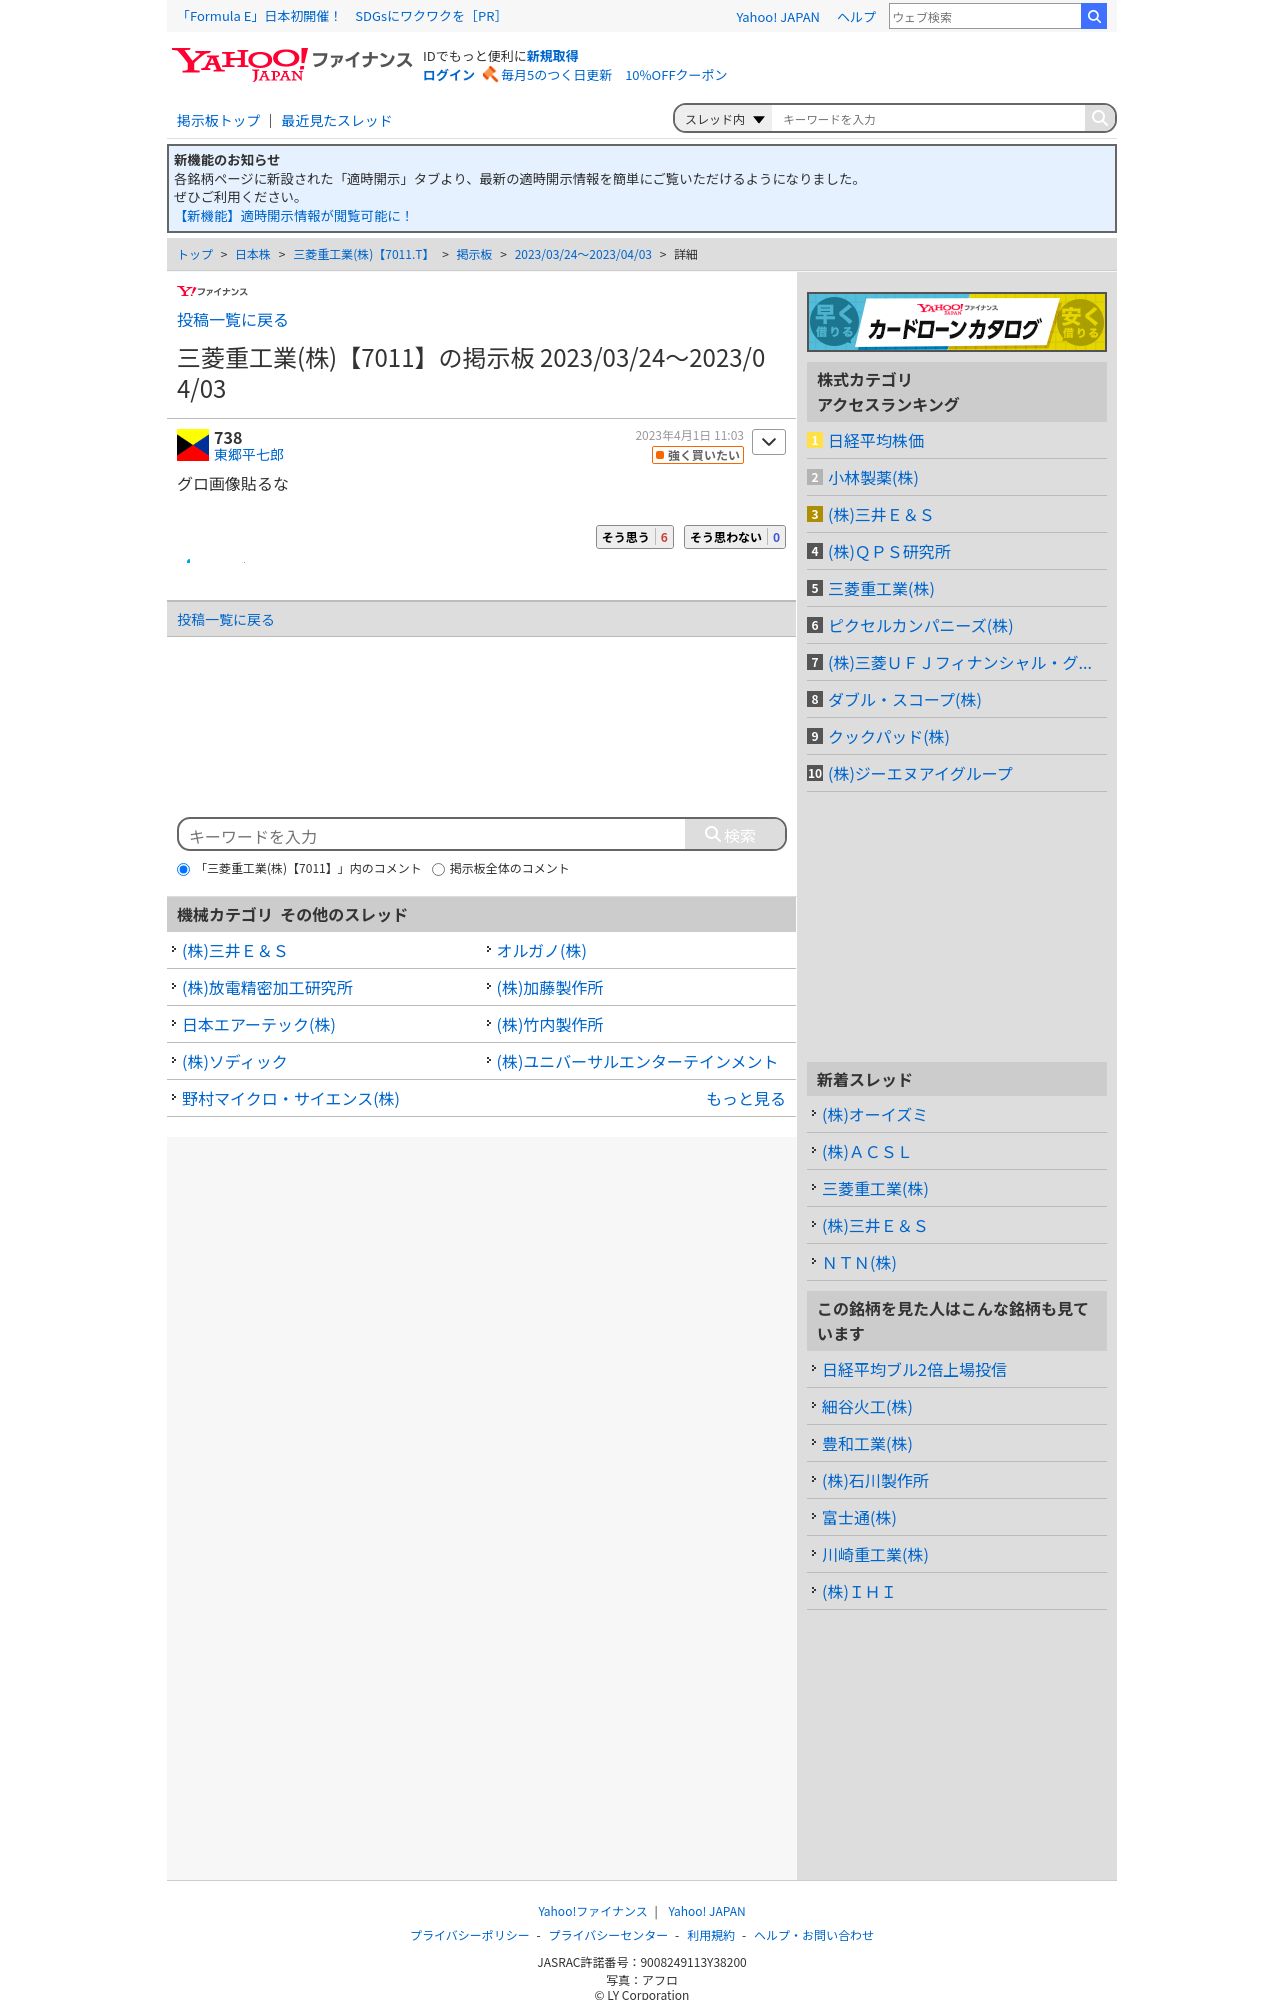Open new thread (株)オーイズミ
The width and height of the screenshot is (1284, 2000).
point(874,1115)
